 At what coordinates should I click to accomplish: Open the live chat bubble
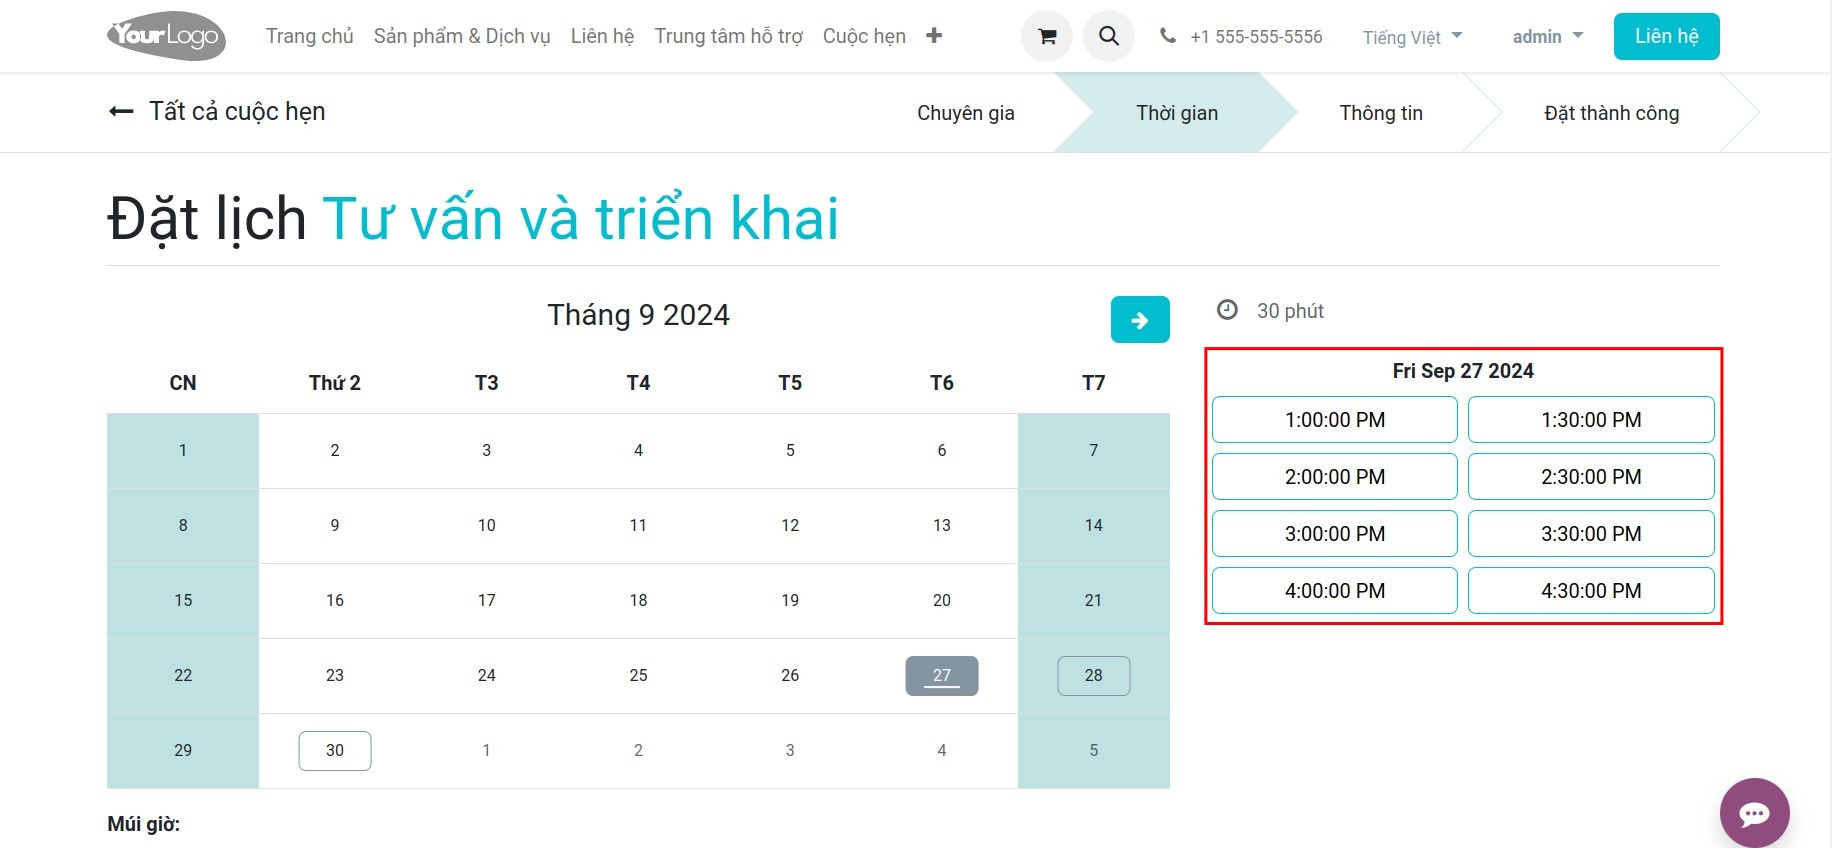[x=1754, y=813]
